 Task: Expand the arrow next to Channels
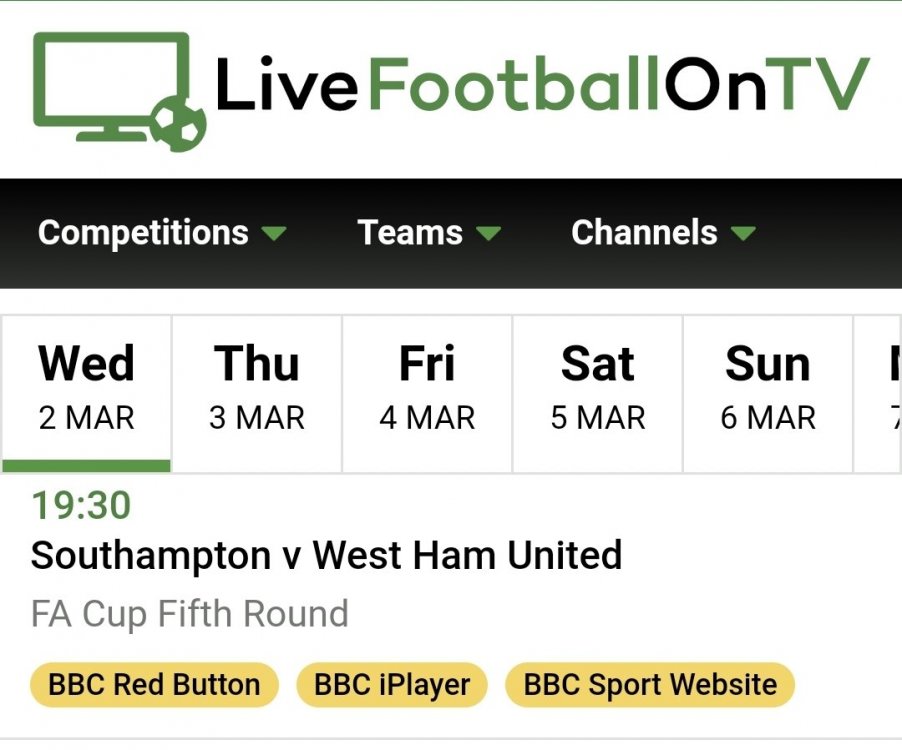[743, 234]
